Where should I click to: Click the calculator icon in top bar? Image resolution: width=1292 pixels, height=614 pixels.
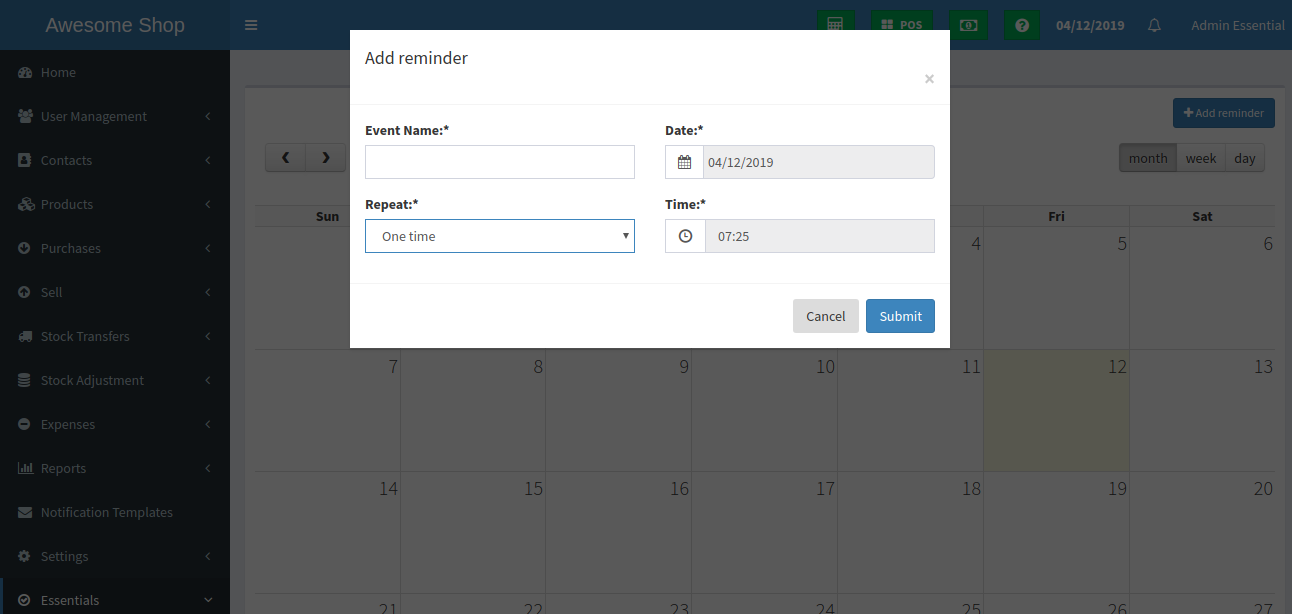pyautogui.click(x=835, y=25)
